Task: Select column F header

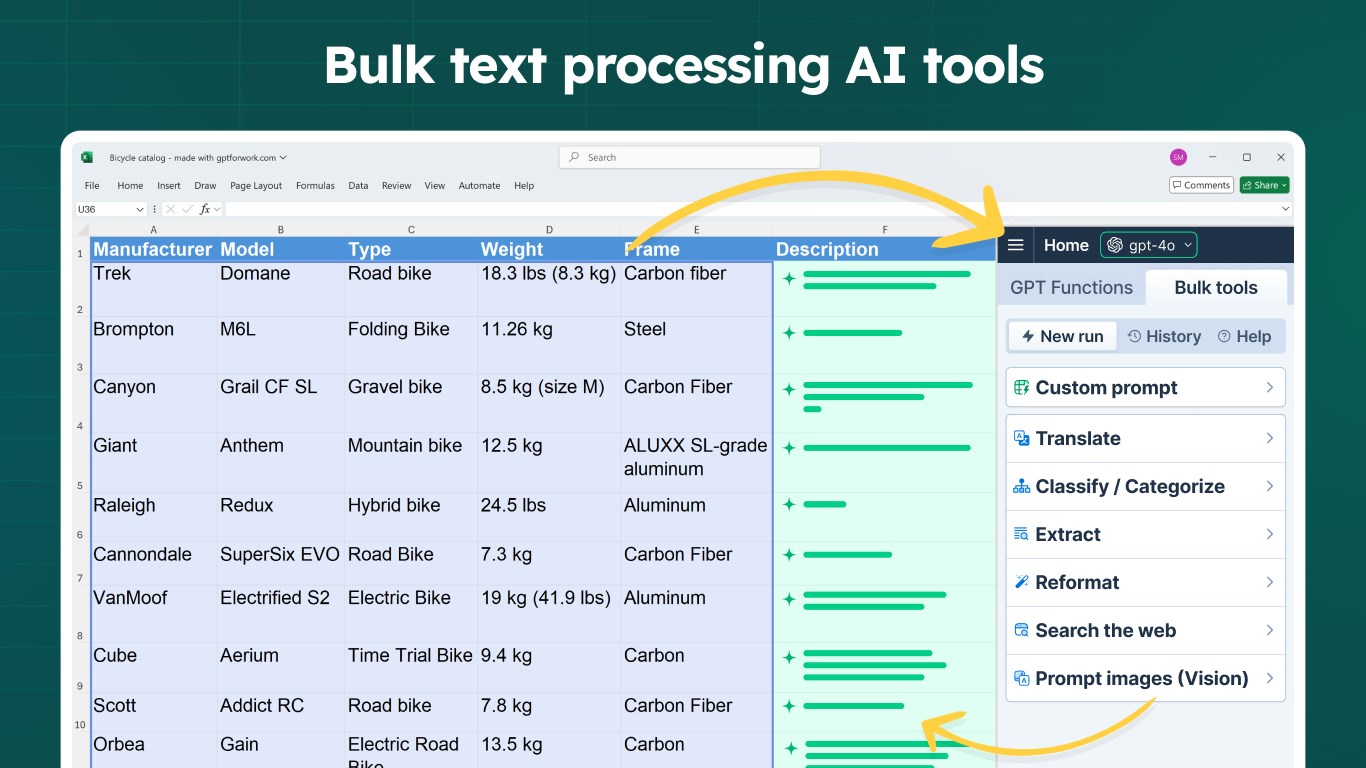Action: (x=884, y=230)
